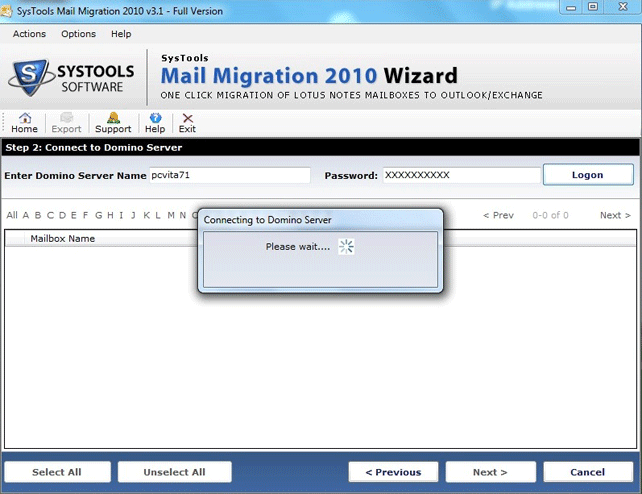
Task: Filter mailboxes by letter J
Action: coord(133,215)
